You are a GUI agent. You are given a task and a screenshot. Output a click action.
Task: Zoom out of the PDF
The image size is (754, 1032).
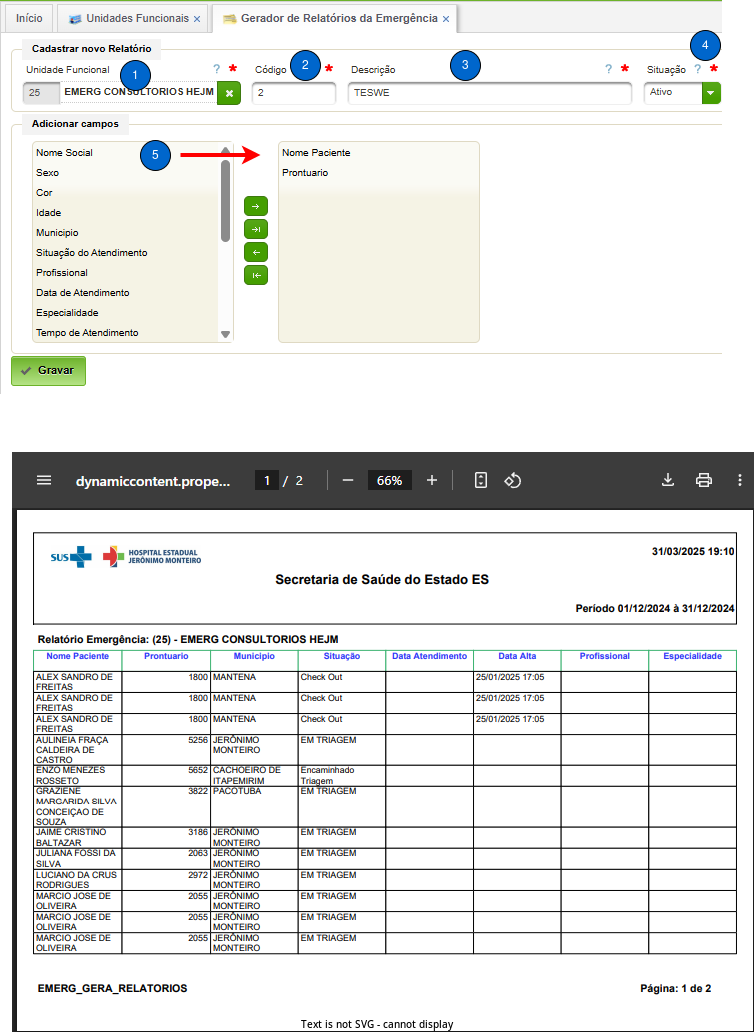[348, 480]
